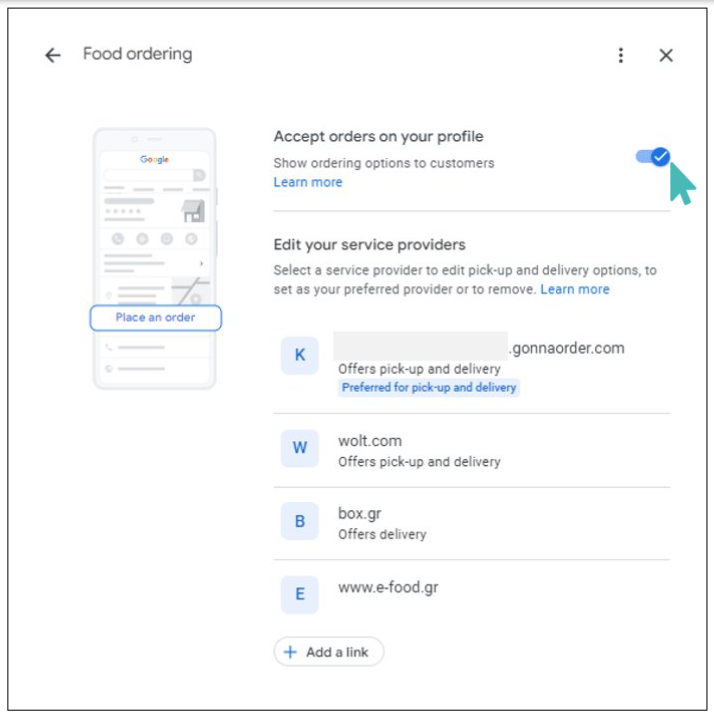
Task: Open the gonnaorder.com service provider
Action: pos(472,368)
